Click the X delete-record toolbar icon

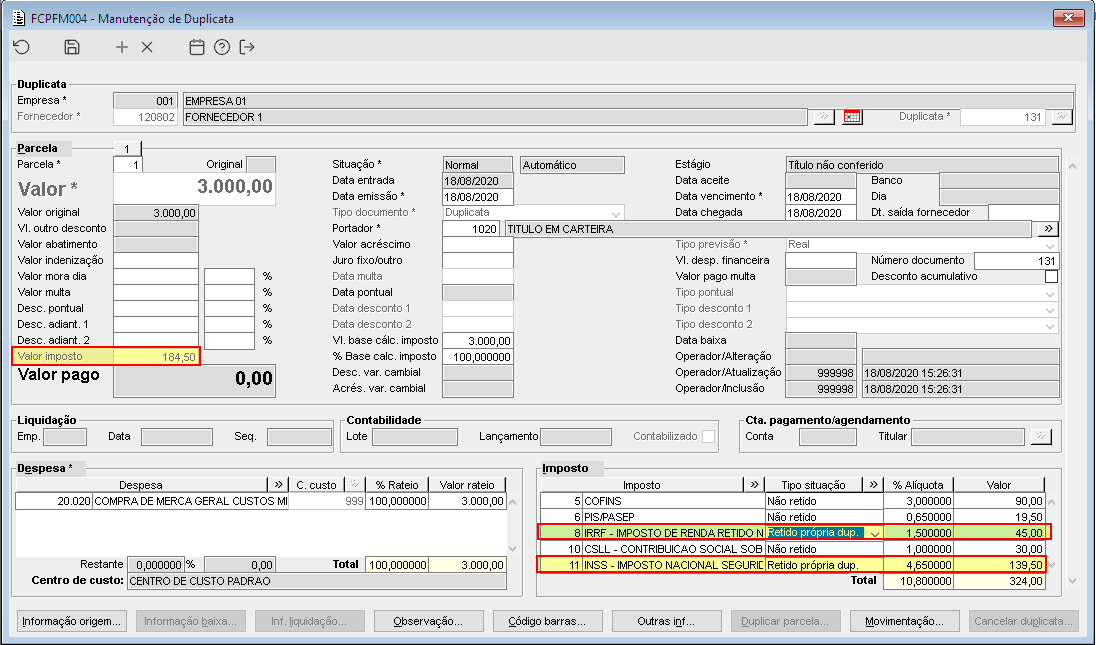tap(147, 47)
